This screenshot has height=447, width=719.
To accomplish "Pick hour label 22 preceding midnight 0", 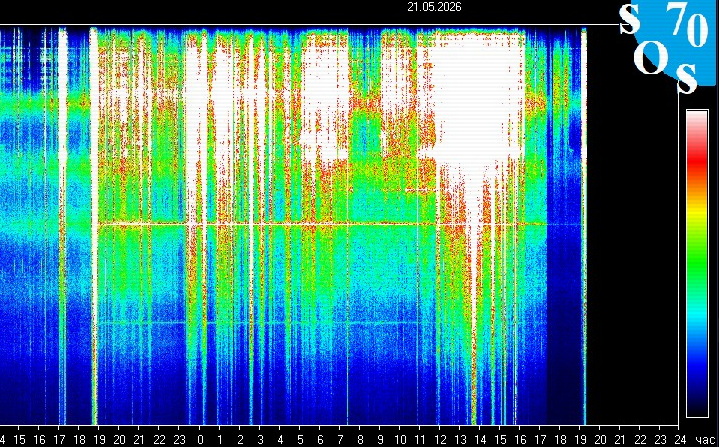I will (159, 439).
